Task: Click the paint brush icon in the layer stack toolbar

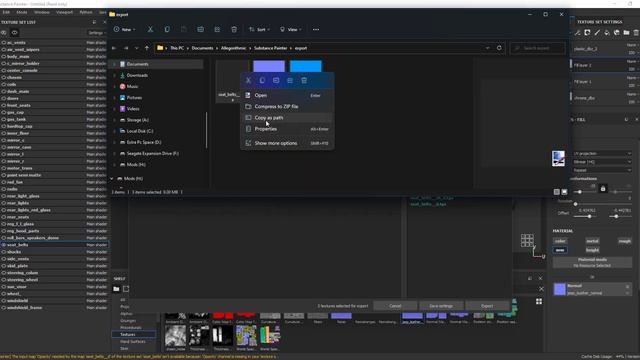Action: click(597, 33)
